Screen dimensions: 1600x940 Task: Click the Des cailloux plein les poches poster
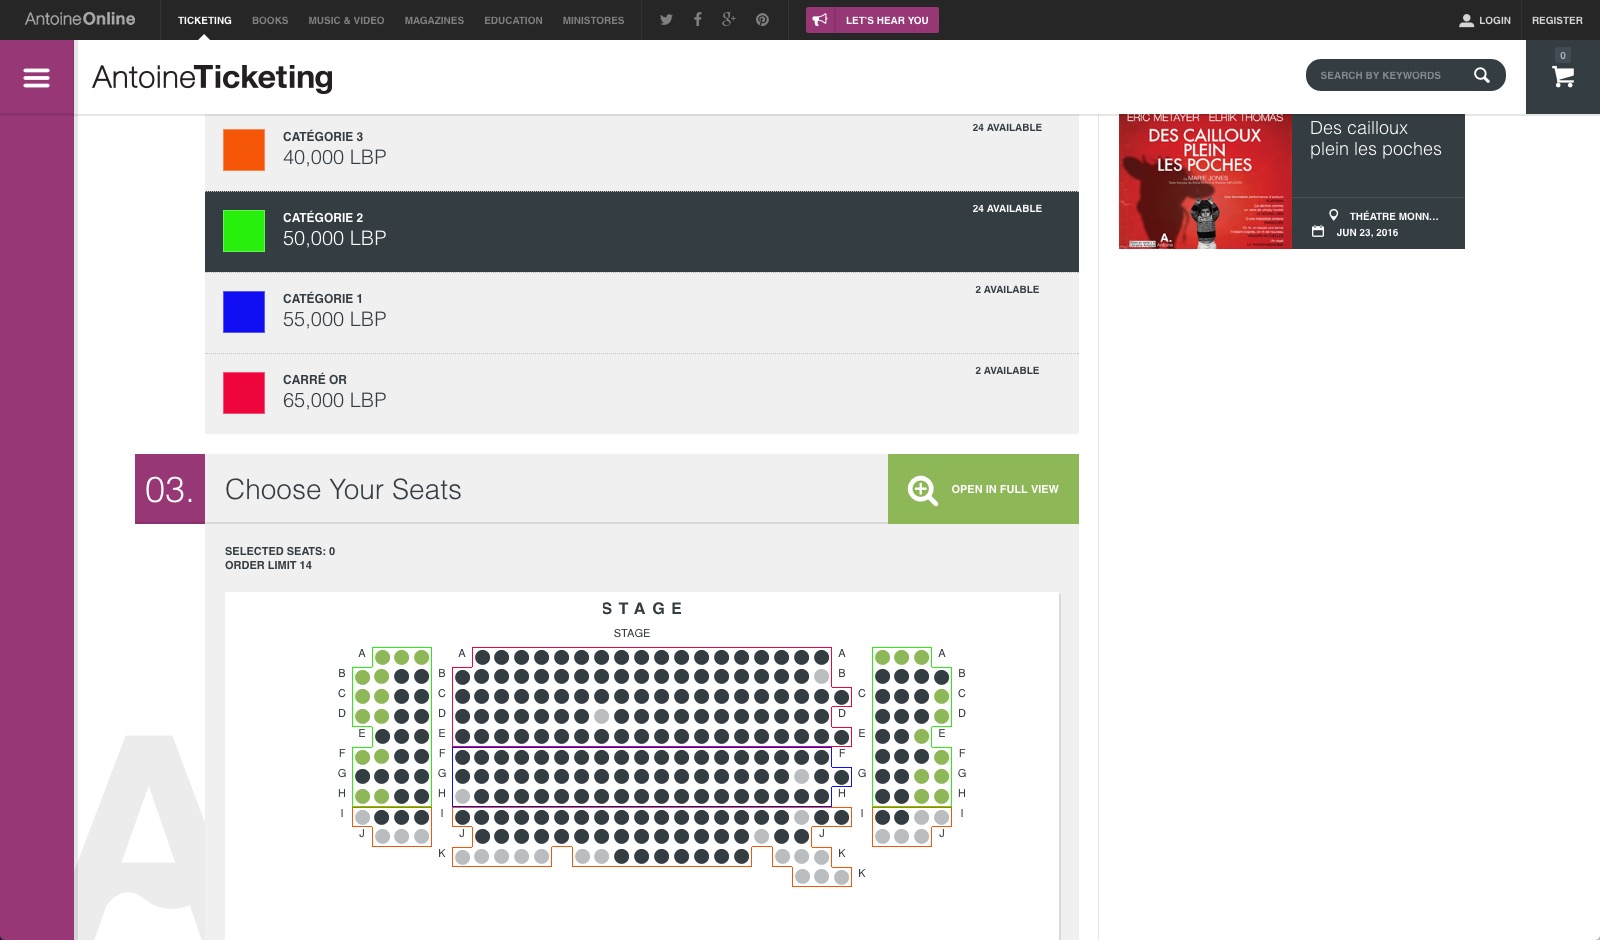[x=1205, y=181]
